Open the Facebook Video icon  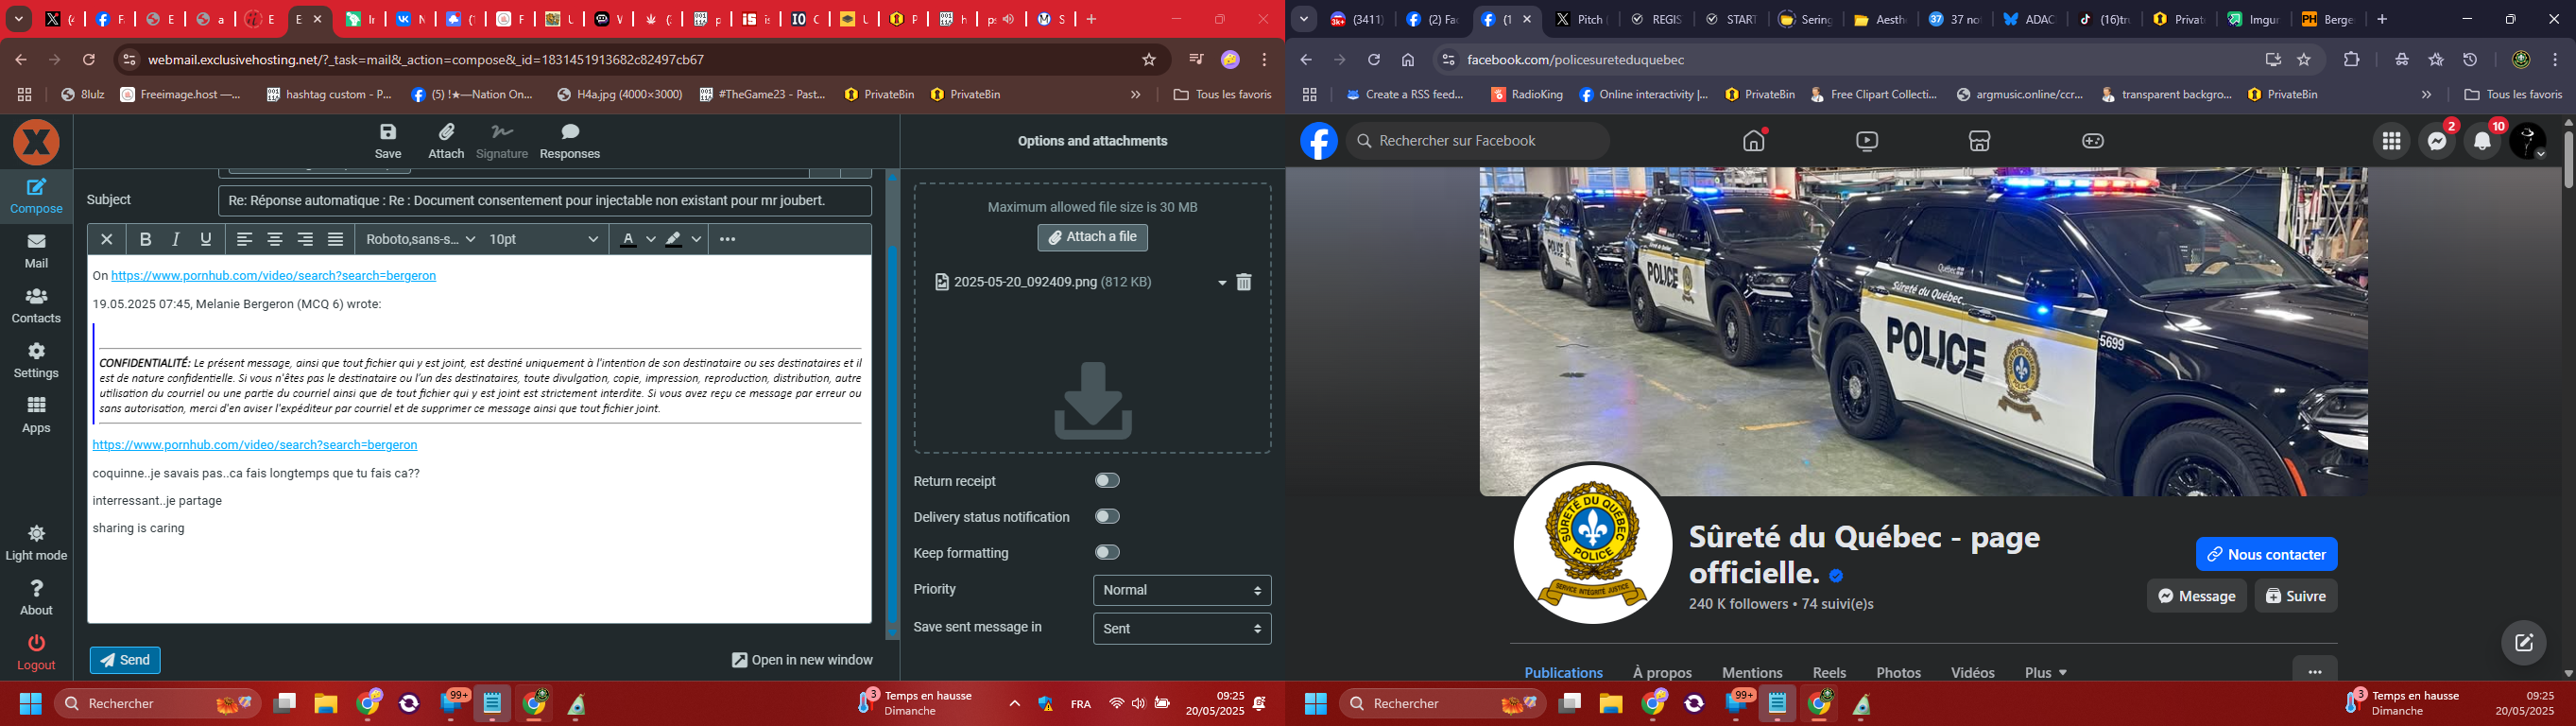1867,141
